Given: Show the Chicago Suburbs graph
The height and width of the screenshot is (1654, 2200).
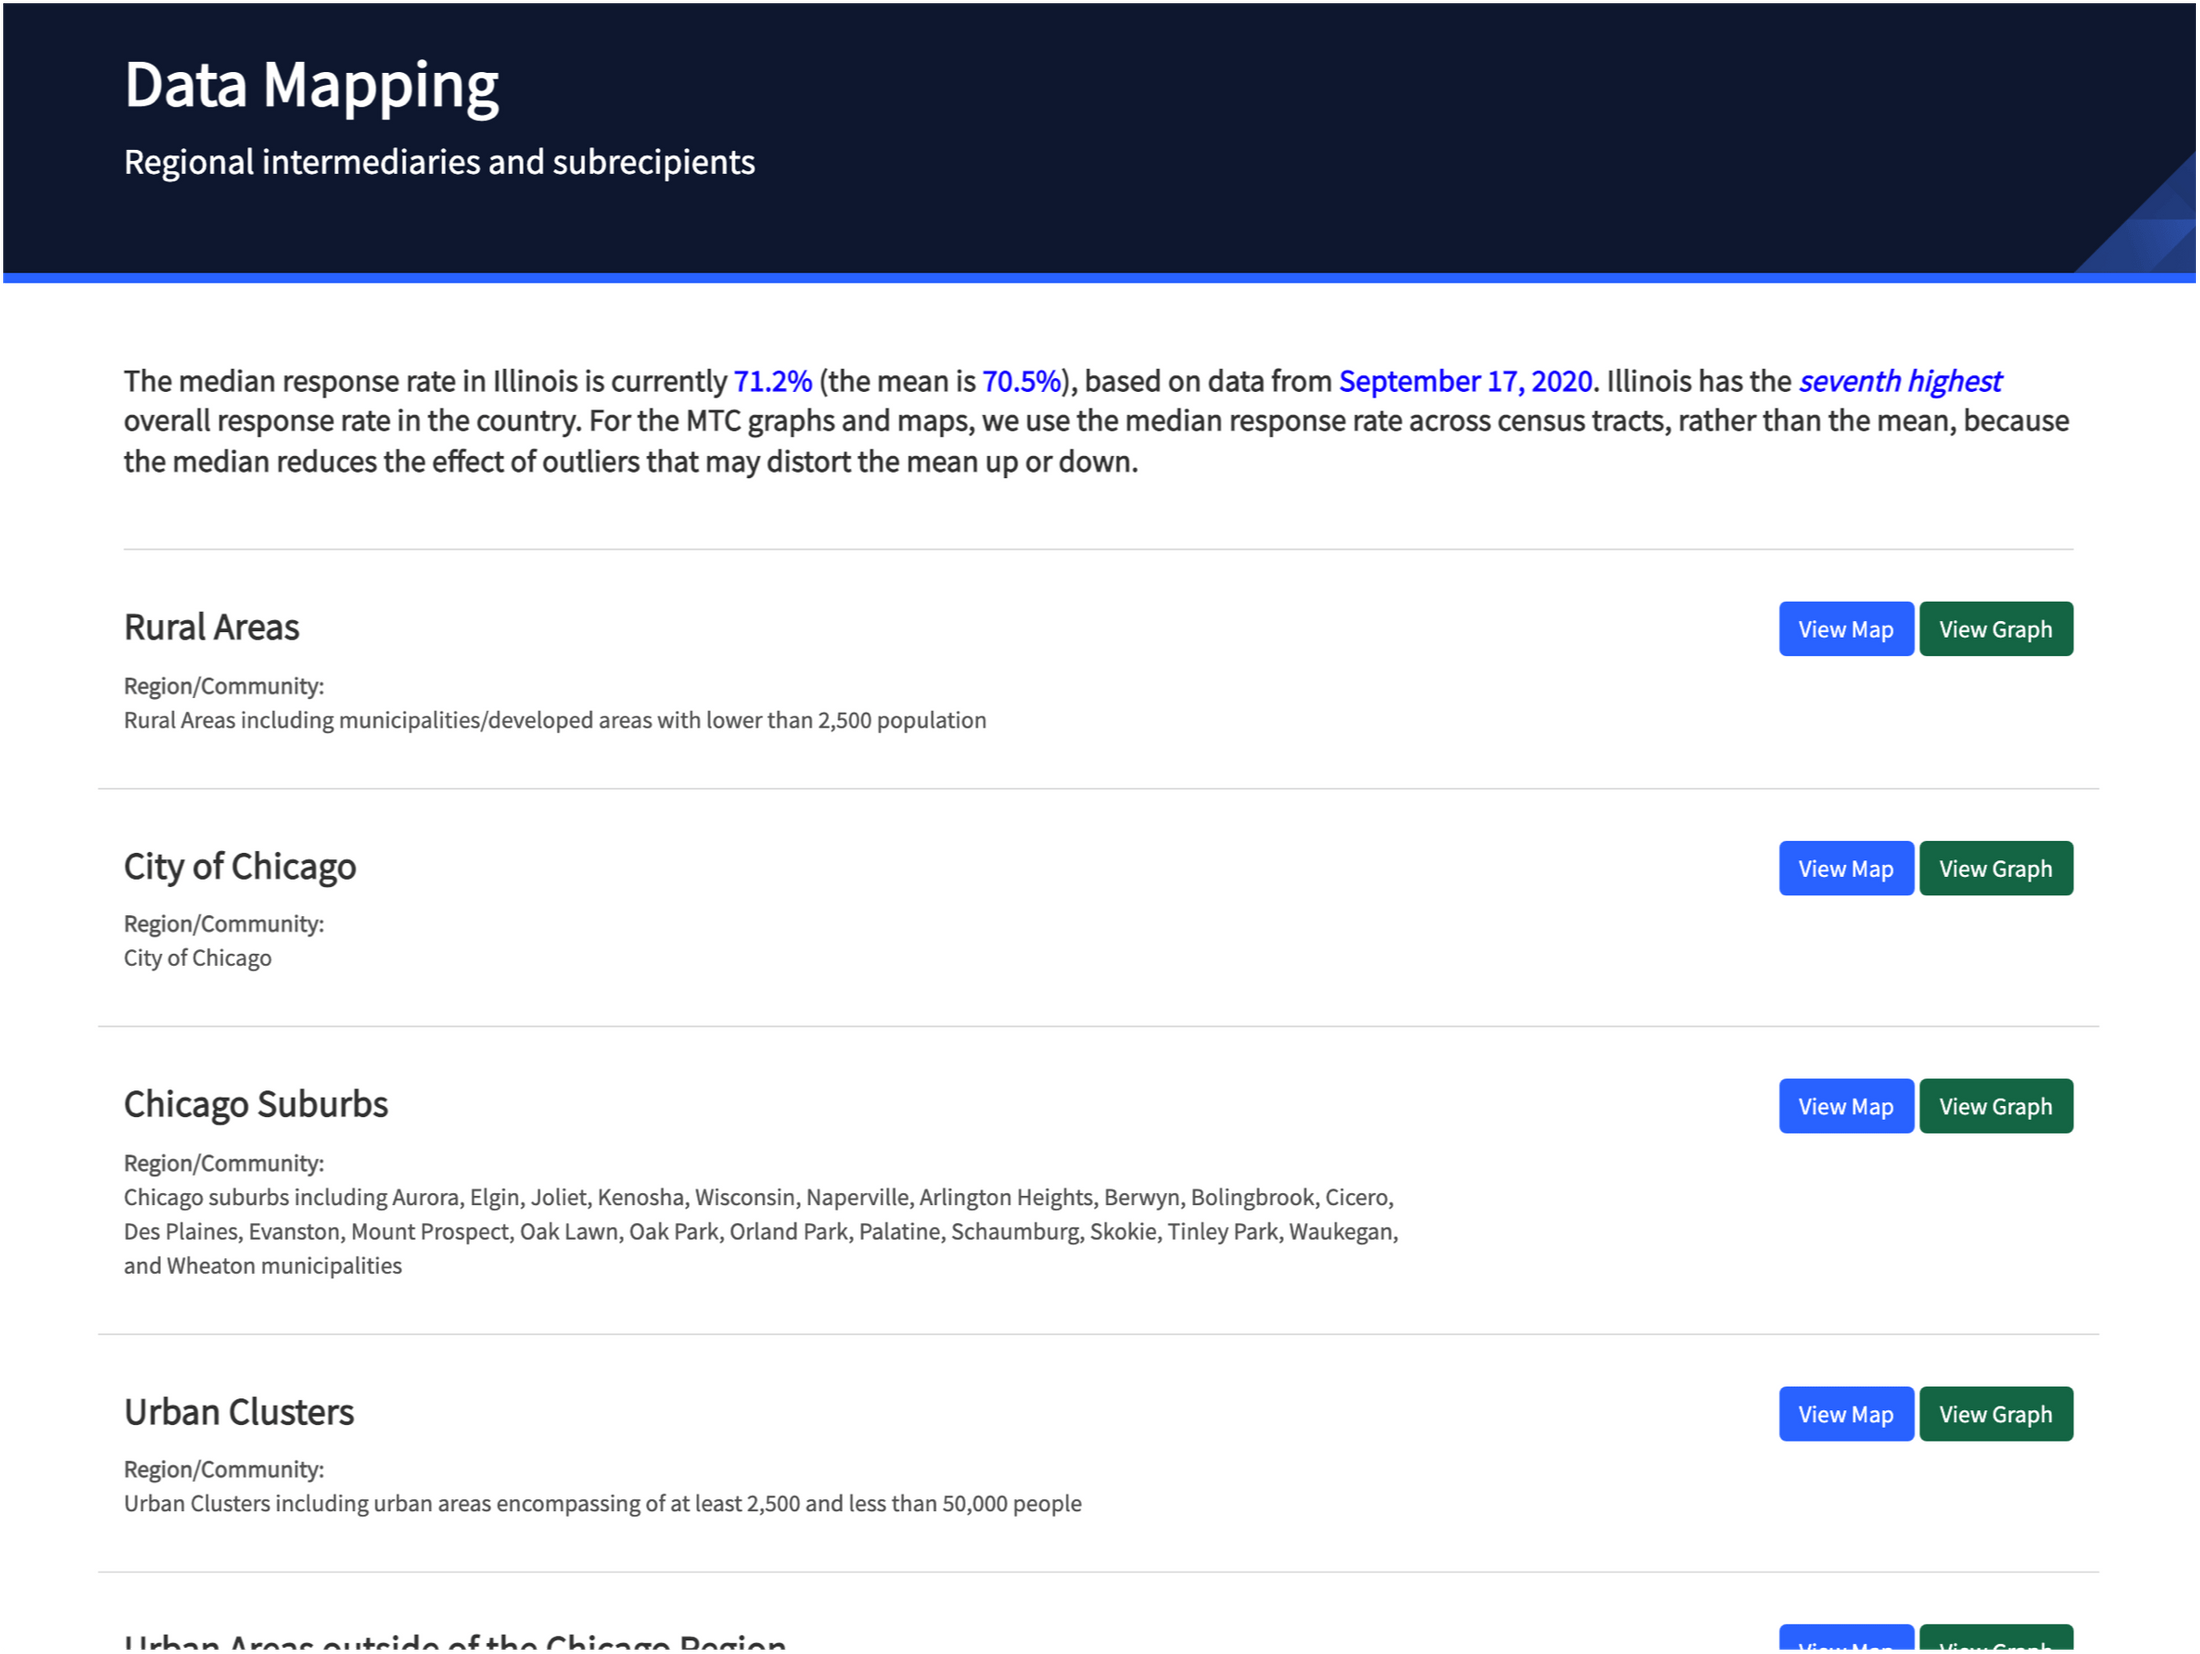Looking at the screenshot, I should (1996, 1106).
